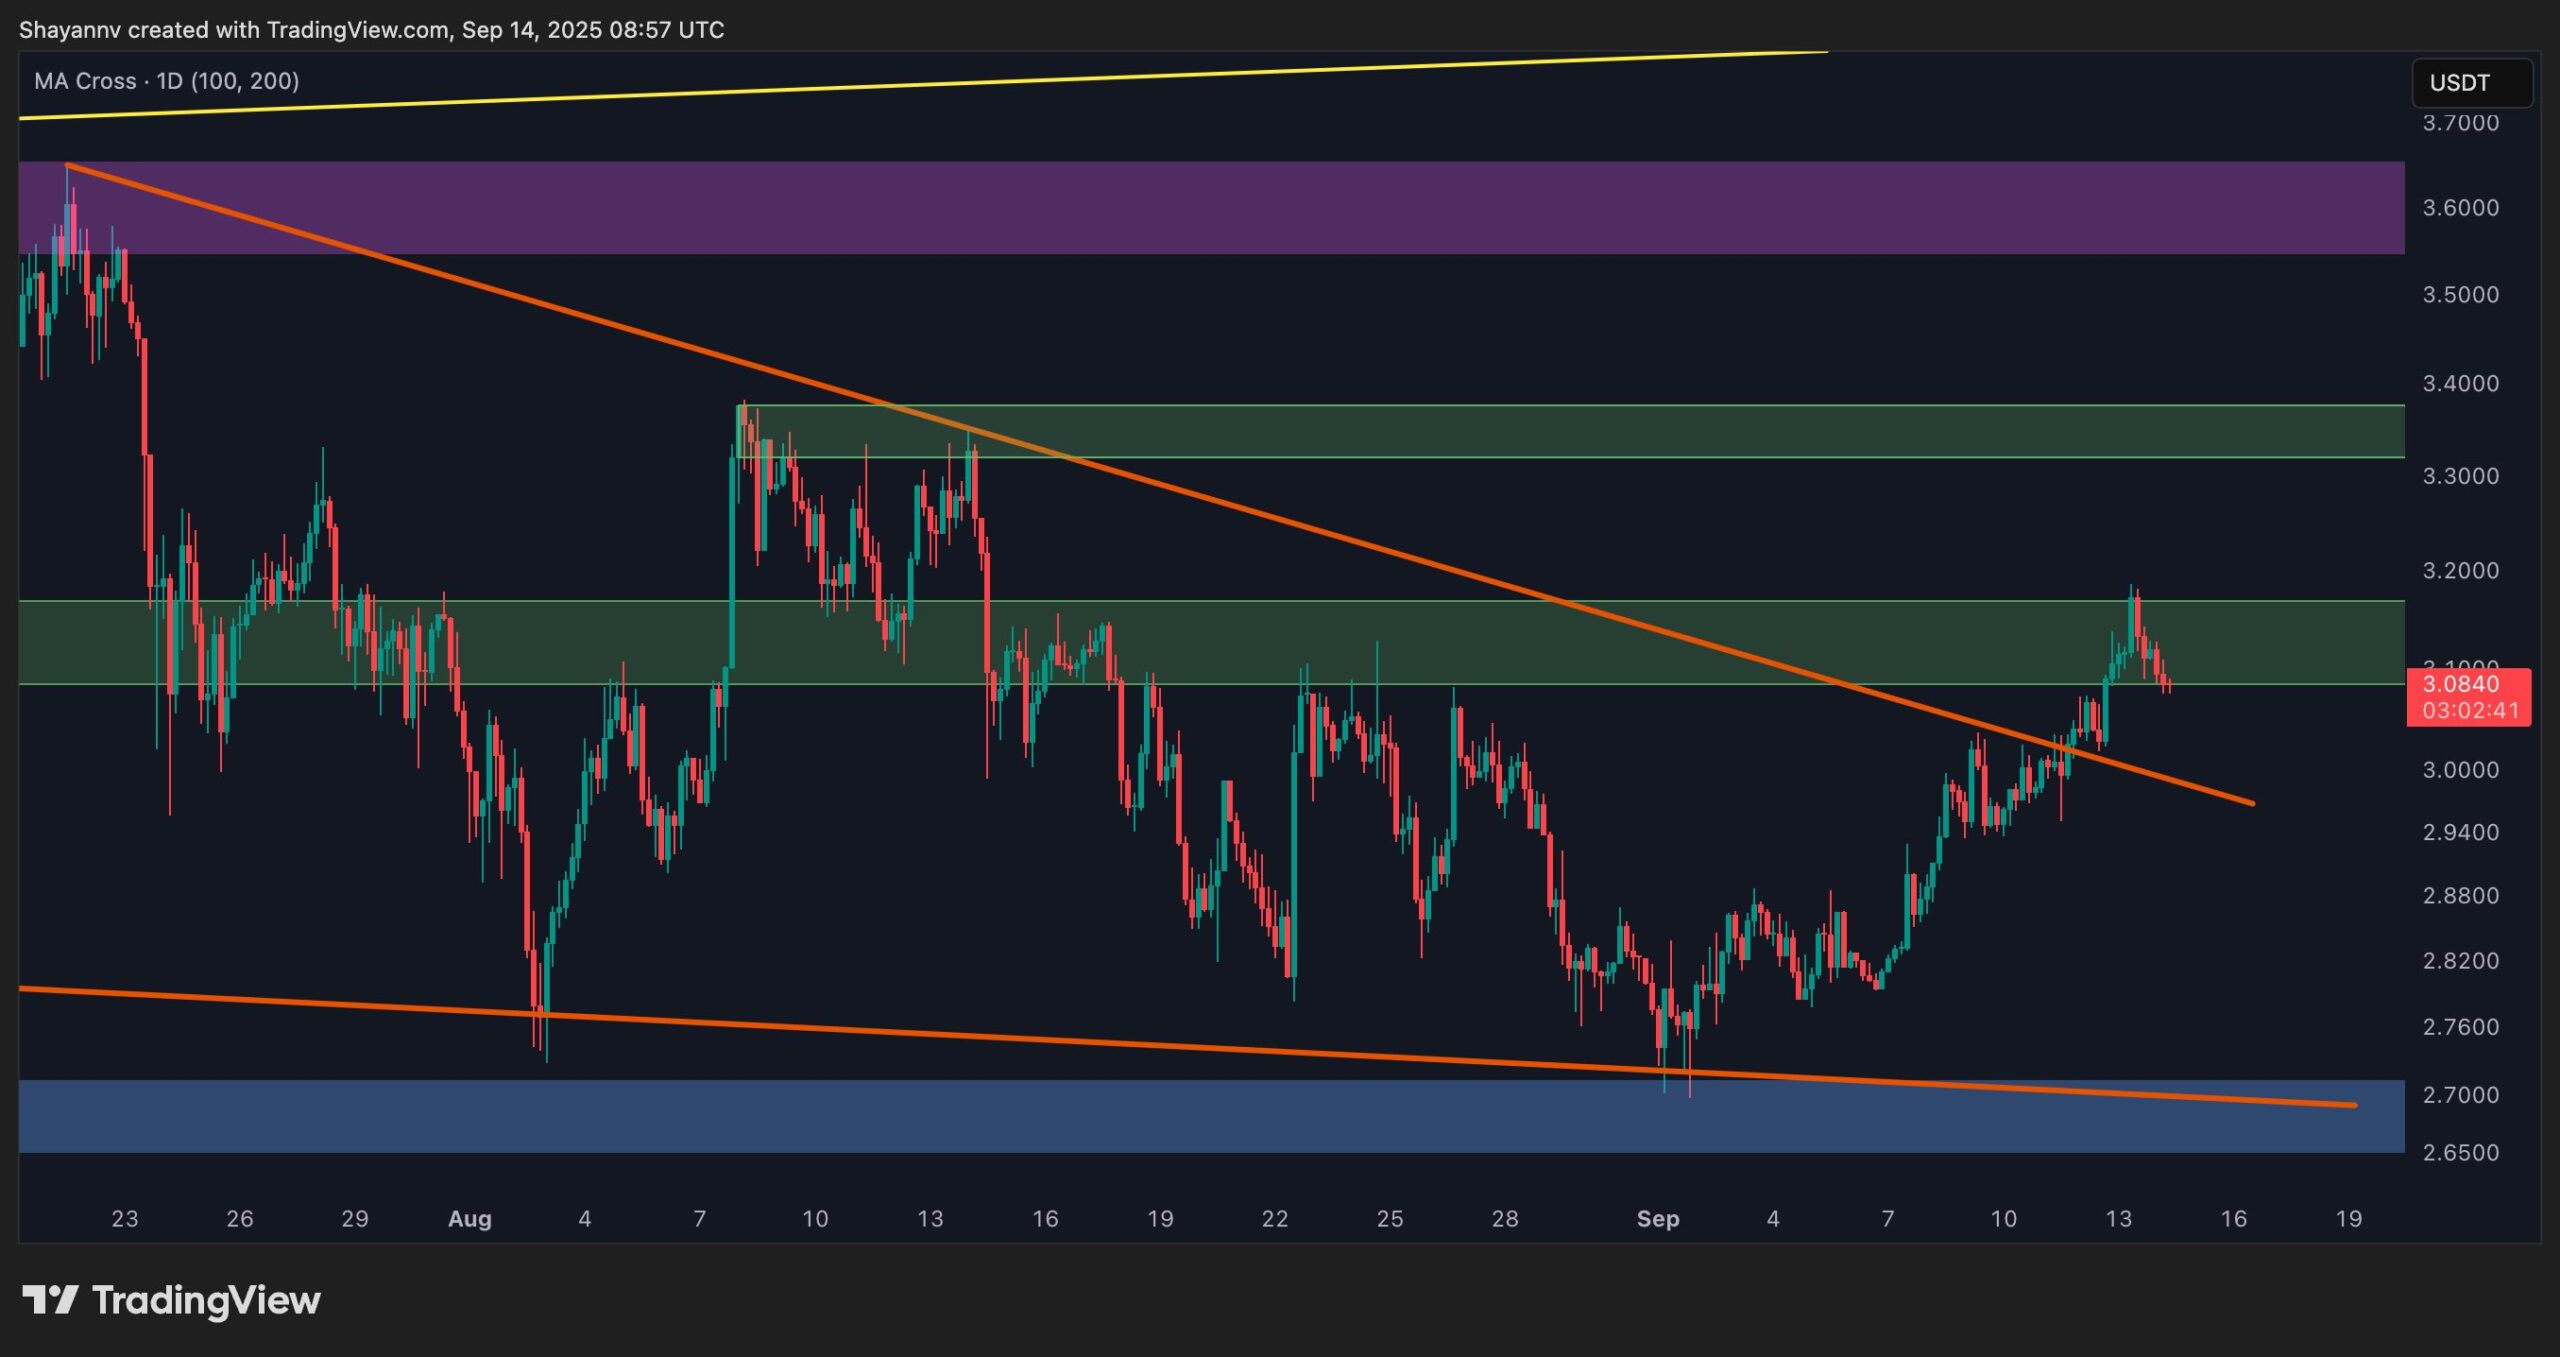The height and width of the screenshot is (1357, 2560).
Task: Click the upper green zone near 3.3000
Action: (1700, 431)
